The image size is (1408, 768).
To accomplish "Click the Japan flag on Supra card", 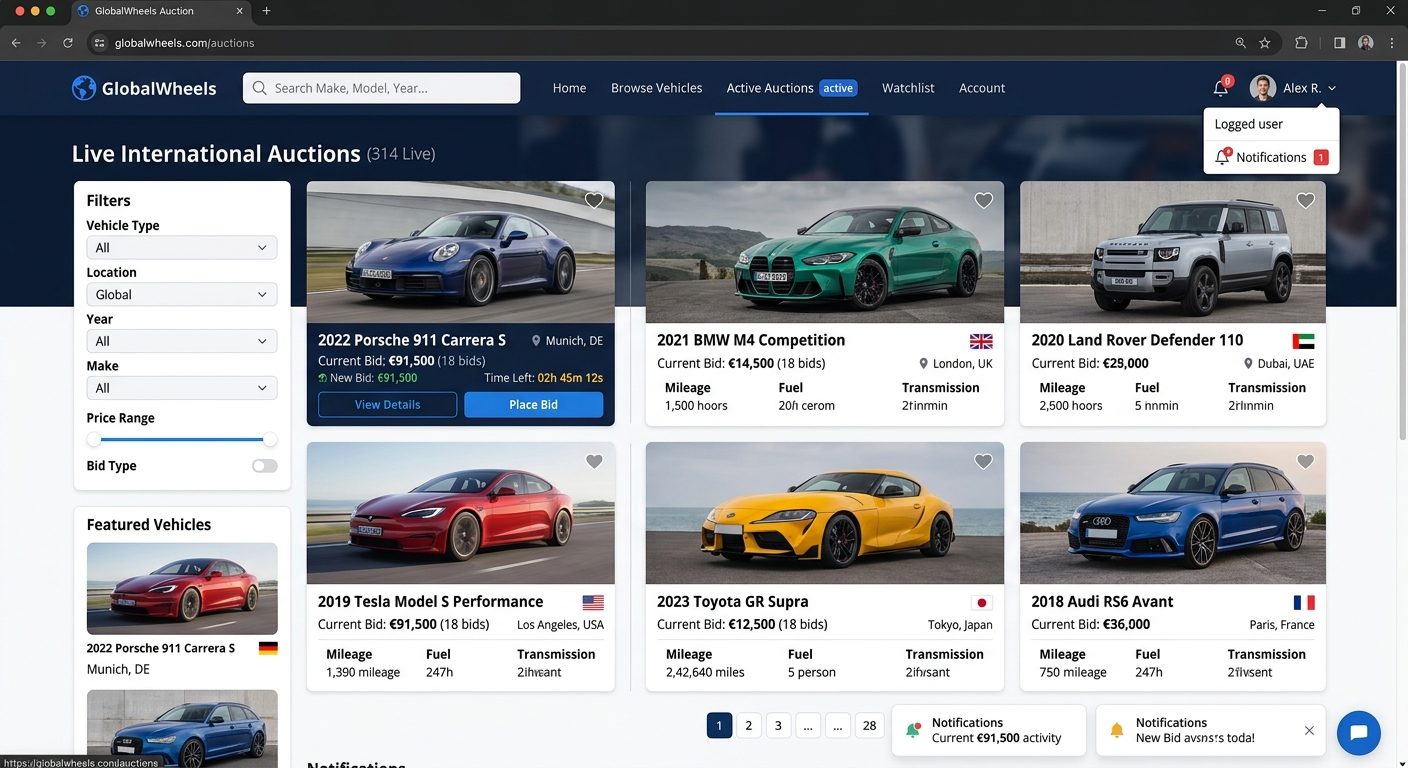I will click(x=981, y=602).
